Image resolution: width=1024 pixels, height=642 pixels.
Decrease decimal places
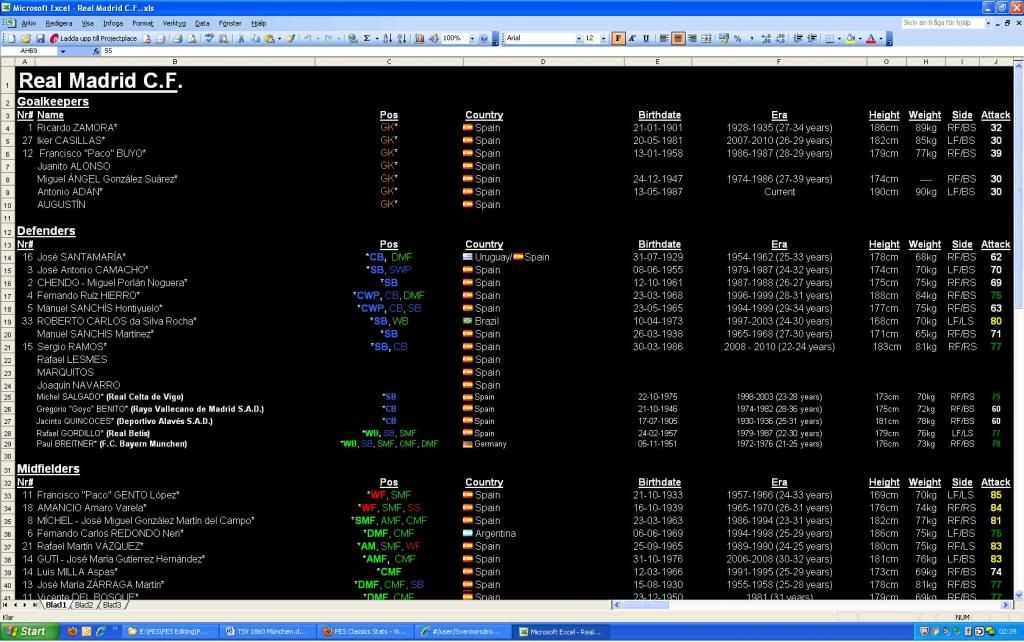[780, 39]
